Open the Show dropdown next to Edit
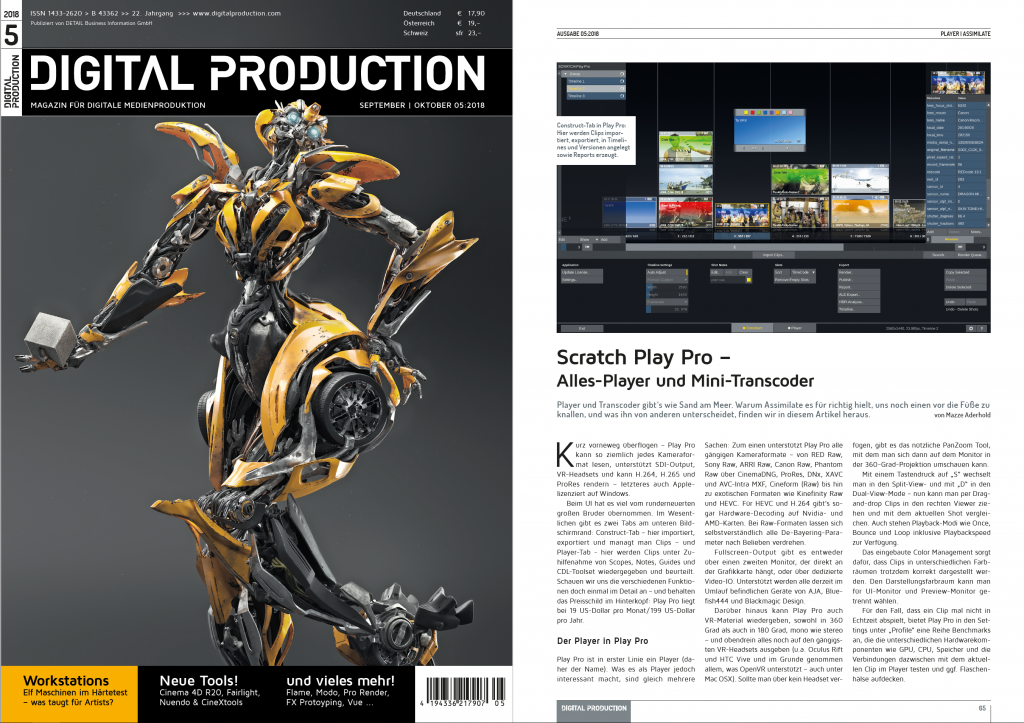The width and height of the screenshot is (1024, 723). click(x=588, y=240)
